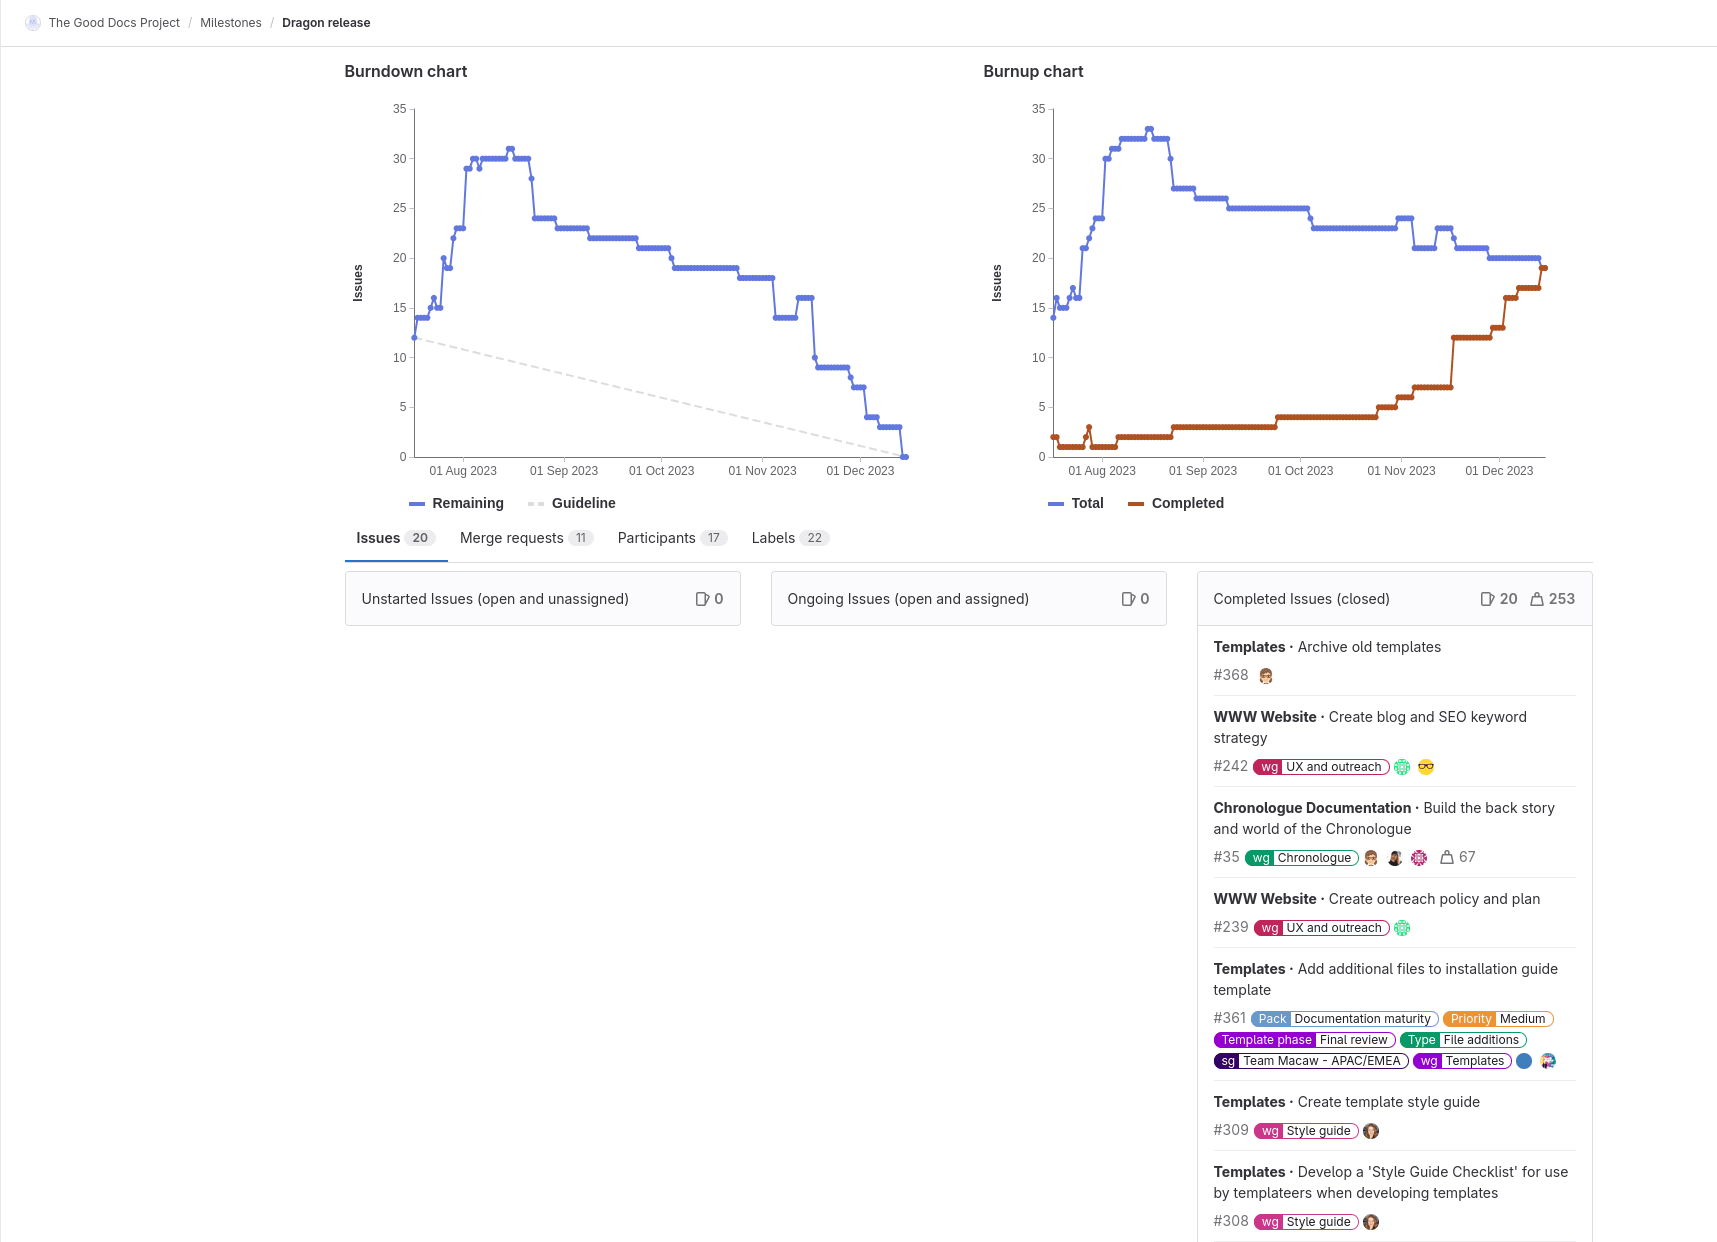Click Unstarted Issues (open and unassigned) header
1717x1242 pixels.
point(495,599)
